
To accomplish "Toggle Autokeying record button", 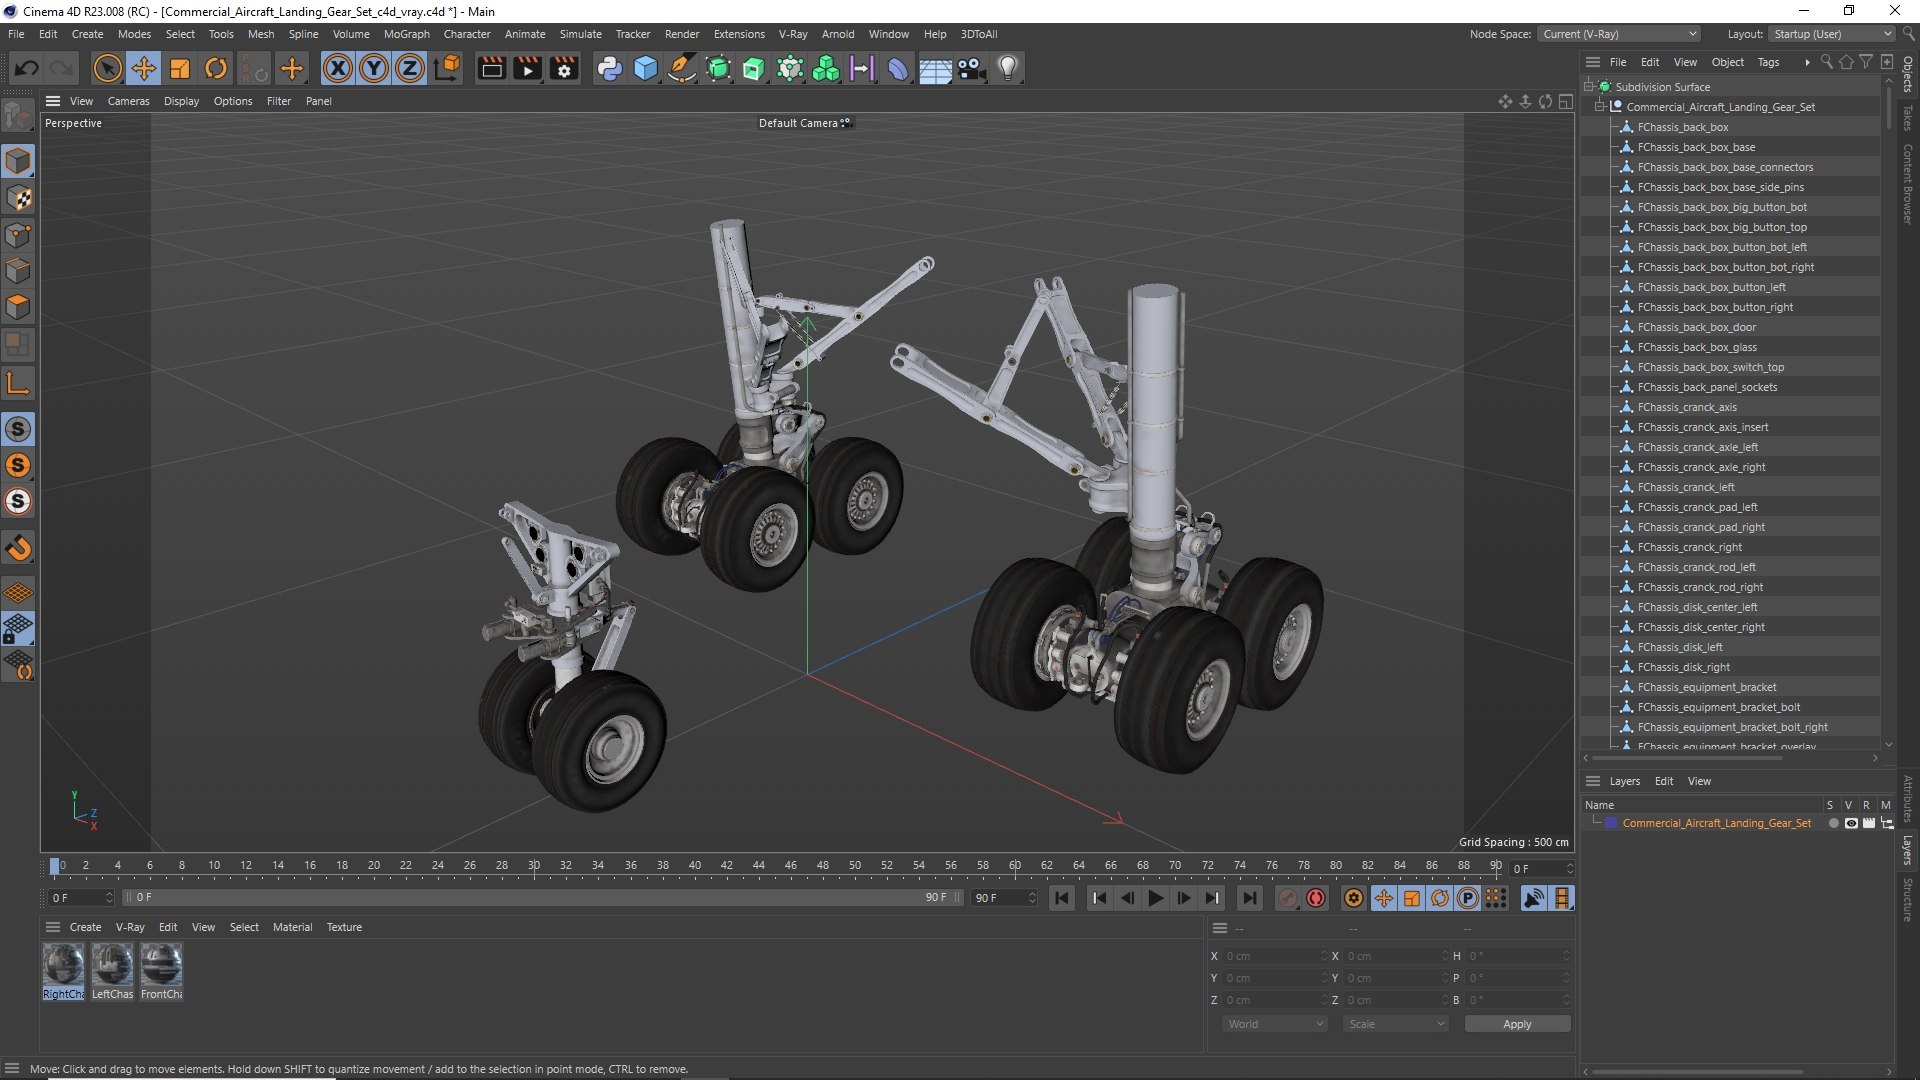I will (1316, 898).
